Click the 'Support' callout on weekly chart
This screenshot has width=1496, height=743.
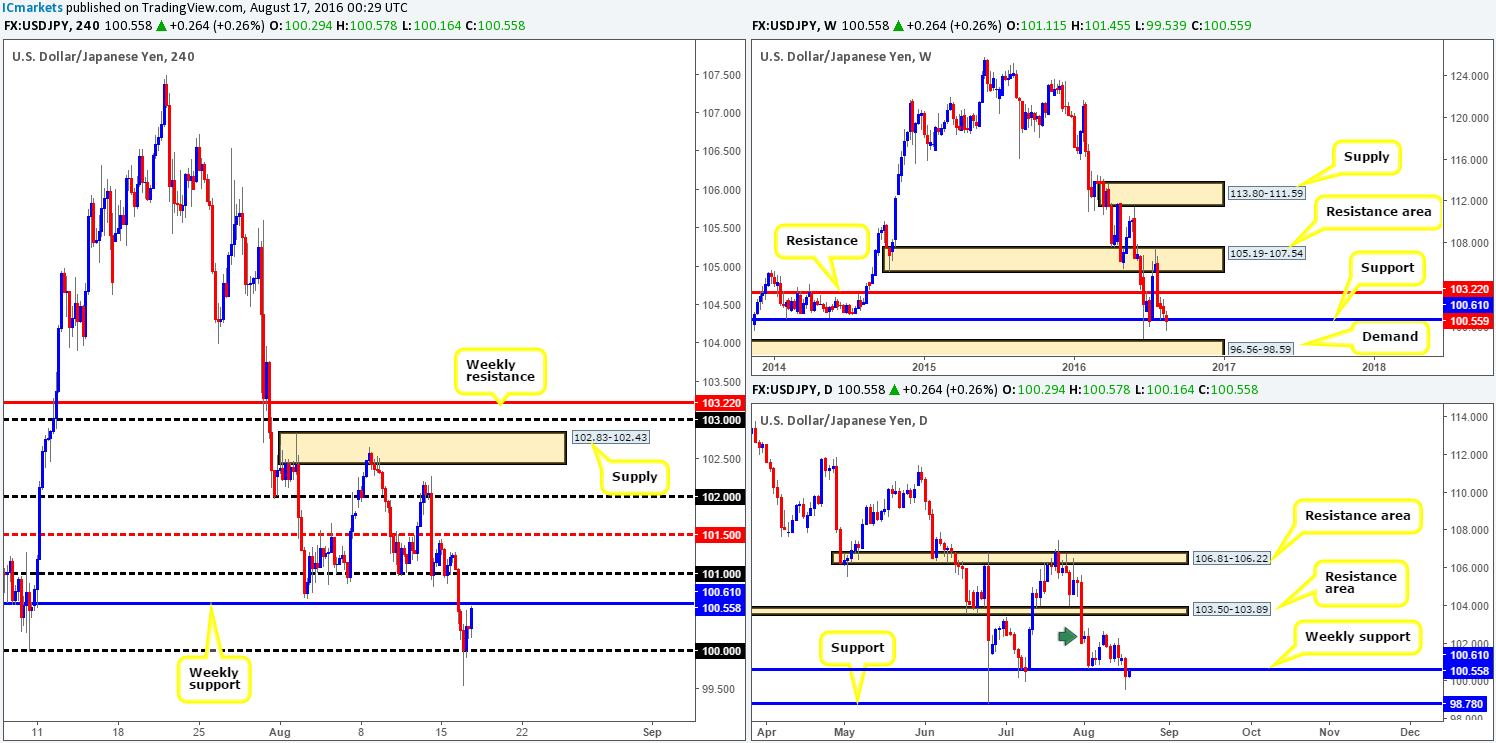(x=1385, y=268)
